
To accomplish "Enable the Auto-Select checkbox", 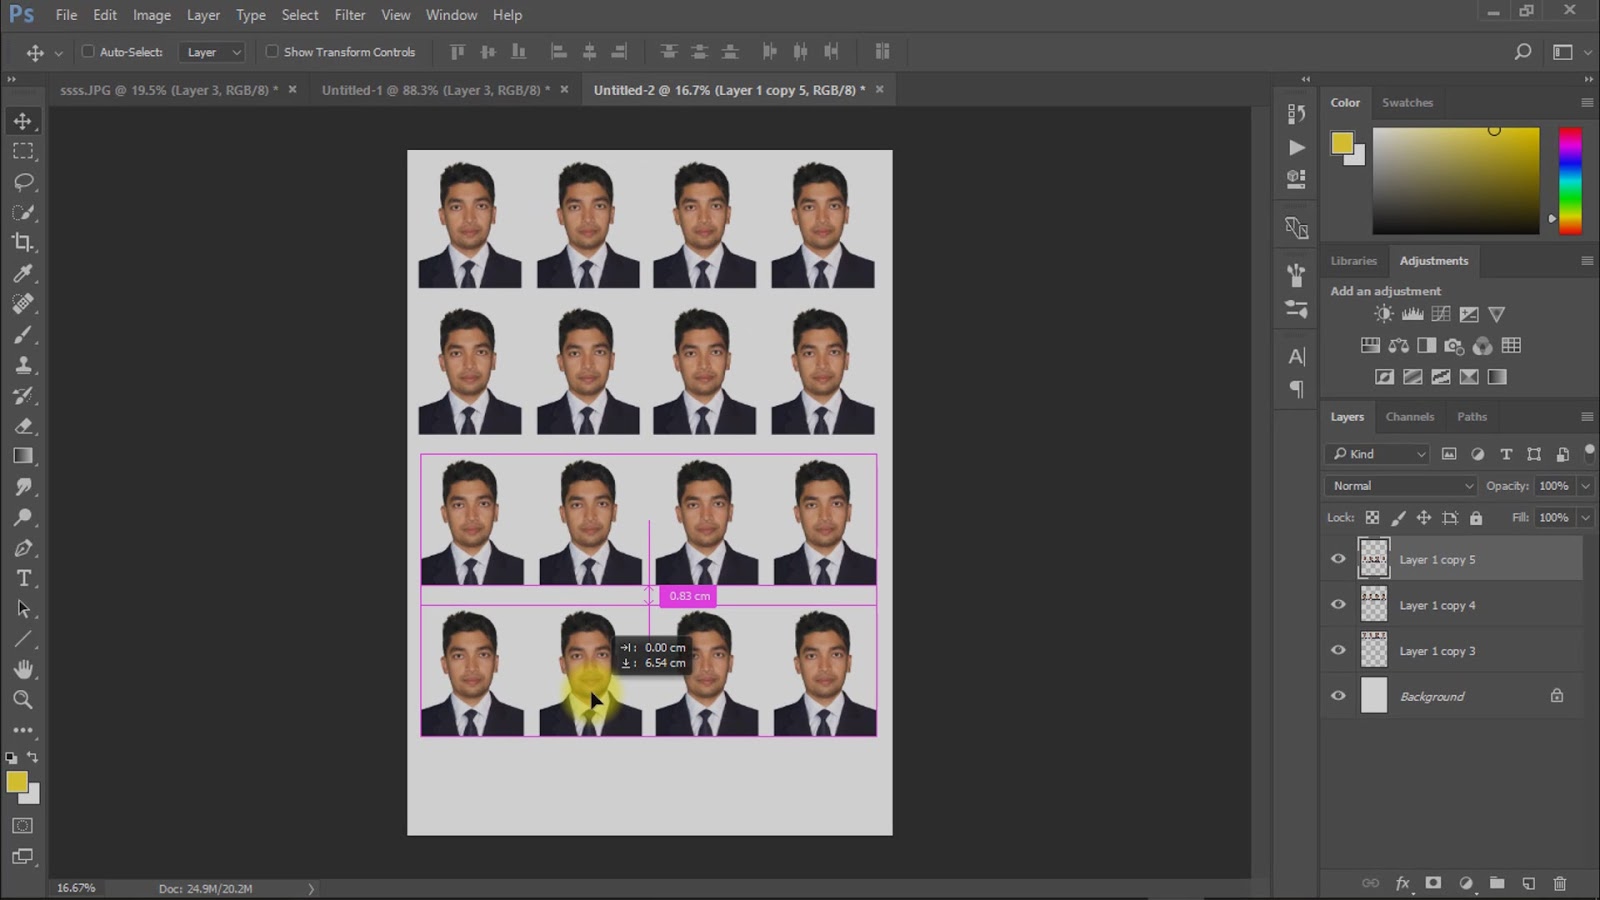I will coord(88,52).
